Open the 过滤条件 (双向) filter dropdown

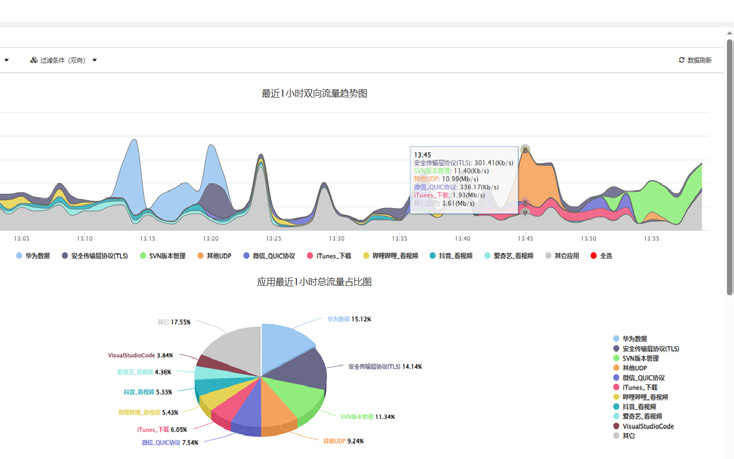pyautogui.click(x=68, y=60)
